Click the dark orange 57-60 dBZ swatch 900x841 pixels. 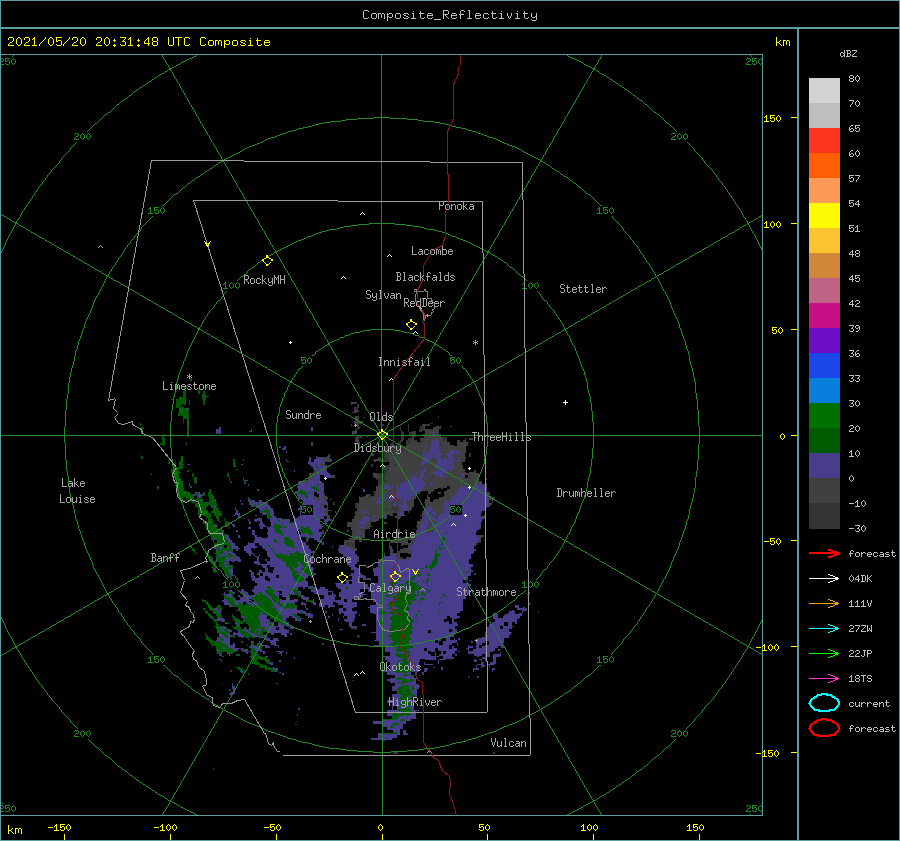click(x=824, y=165)
